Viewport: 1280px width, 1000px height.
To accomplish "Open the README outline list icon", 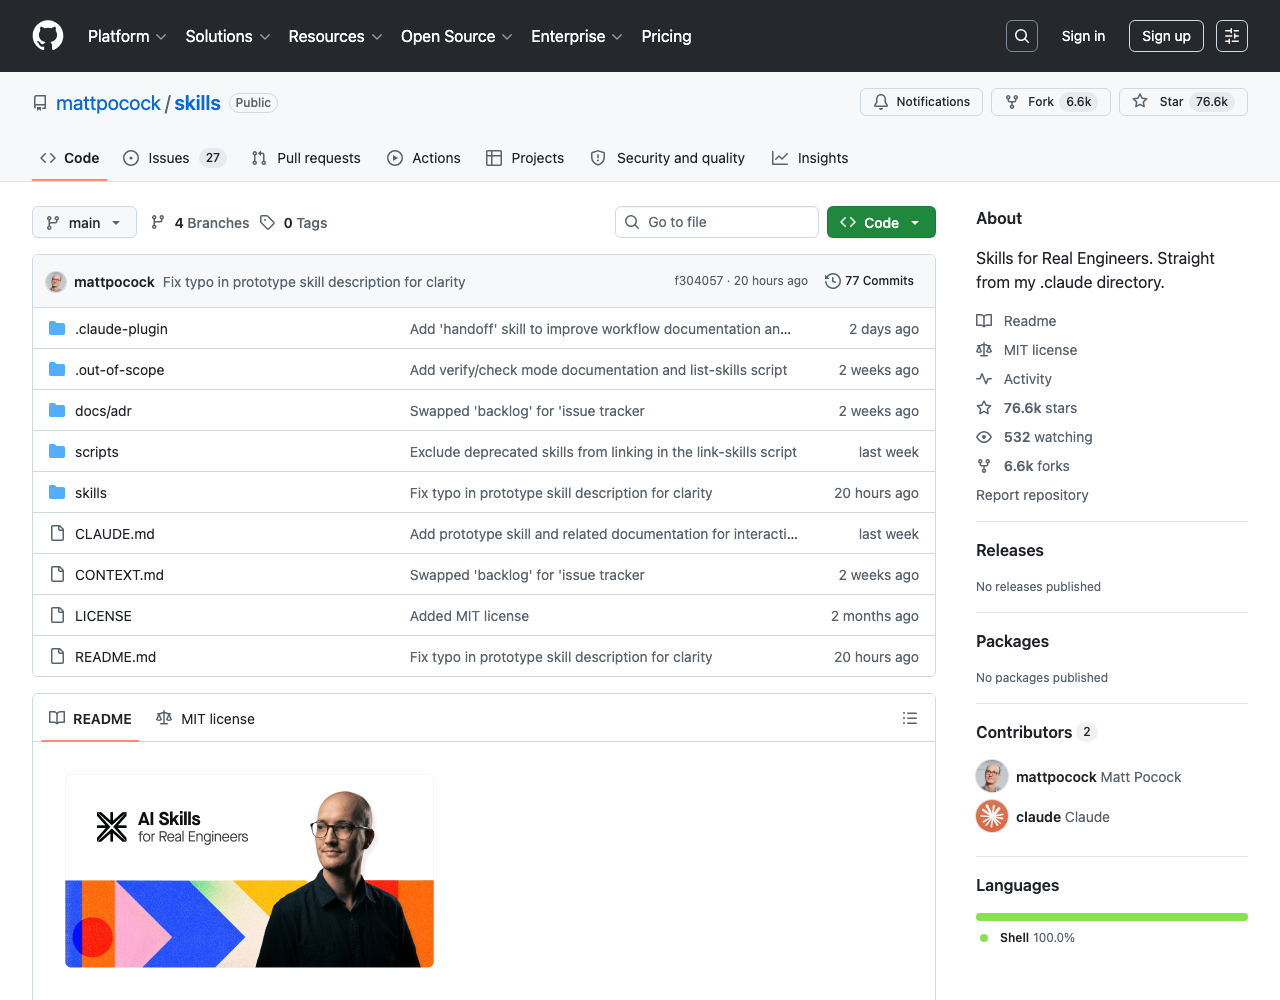I will click(x=910, y=718).
